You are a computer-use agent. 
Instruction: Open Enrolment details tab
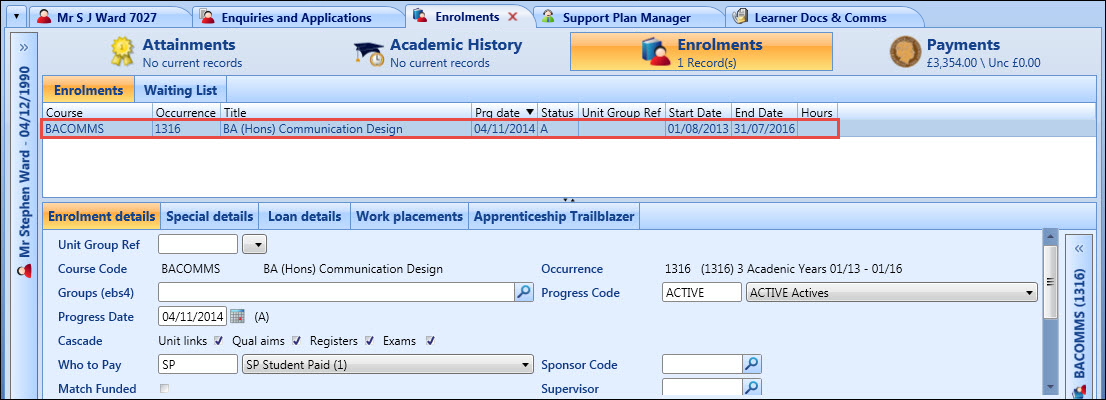[x=102, y=216]
